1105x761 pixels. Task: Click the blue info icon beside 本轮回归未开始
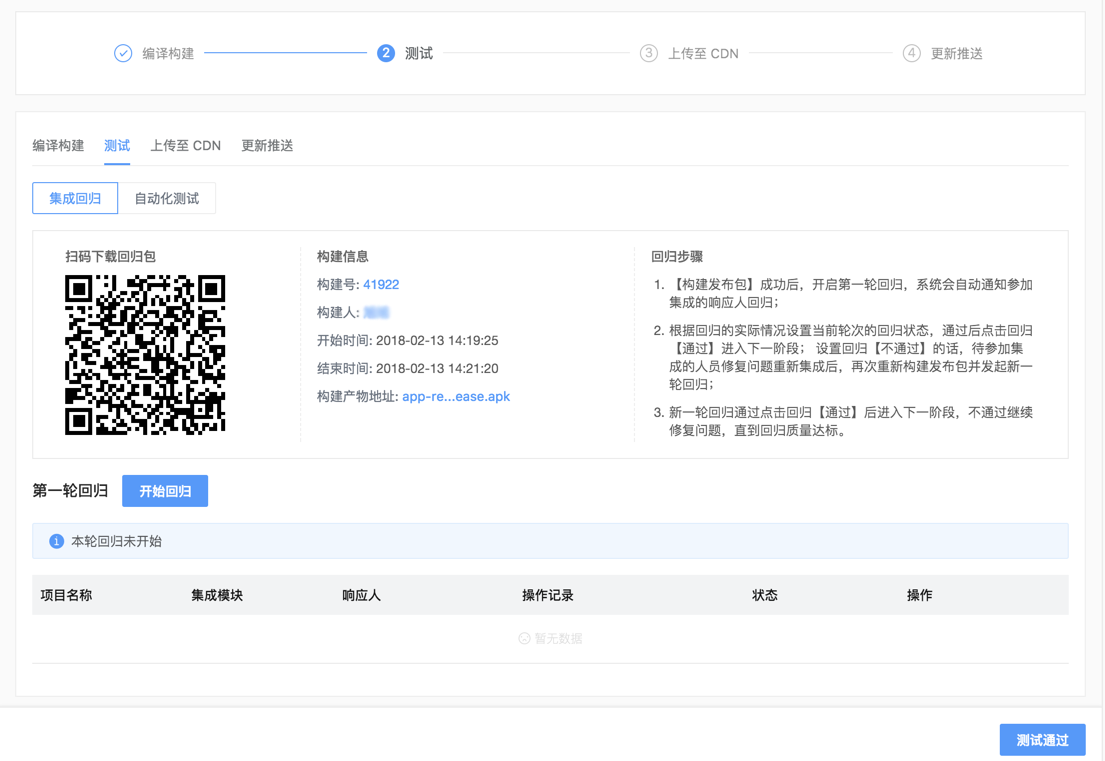coord(56,541)
